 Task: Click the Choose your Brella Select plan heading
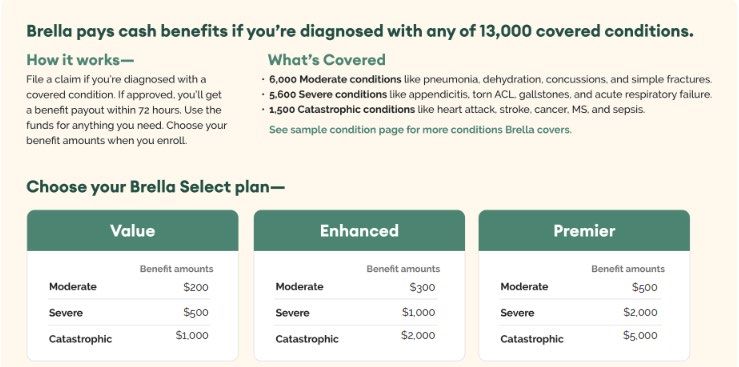pos(156,187)
